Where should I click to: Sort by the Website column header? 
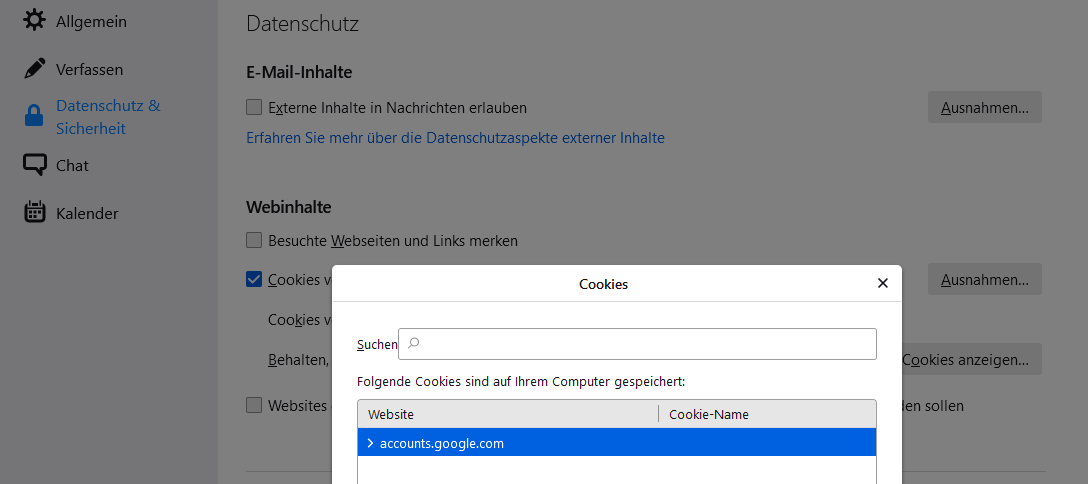(508, 414)
